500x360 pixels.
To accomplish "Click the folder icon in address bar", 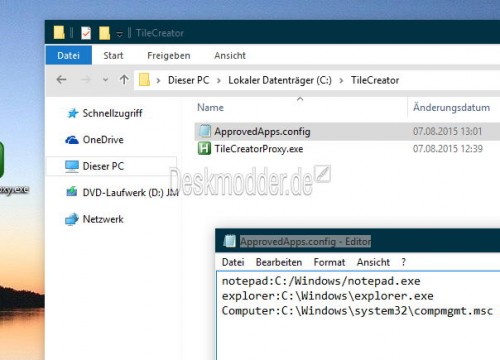I will [144, 80].
